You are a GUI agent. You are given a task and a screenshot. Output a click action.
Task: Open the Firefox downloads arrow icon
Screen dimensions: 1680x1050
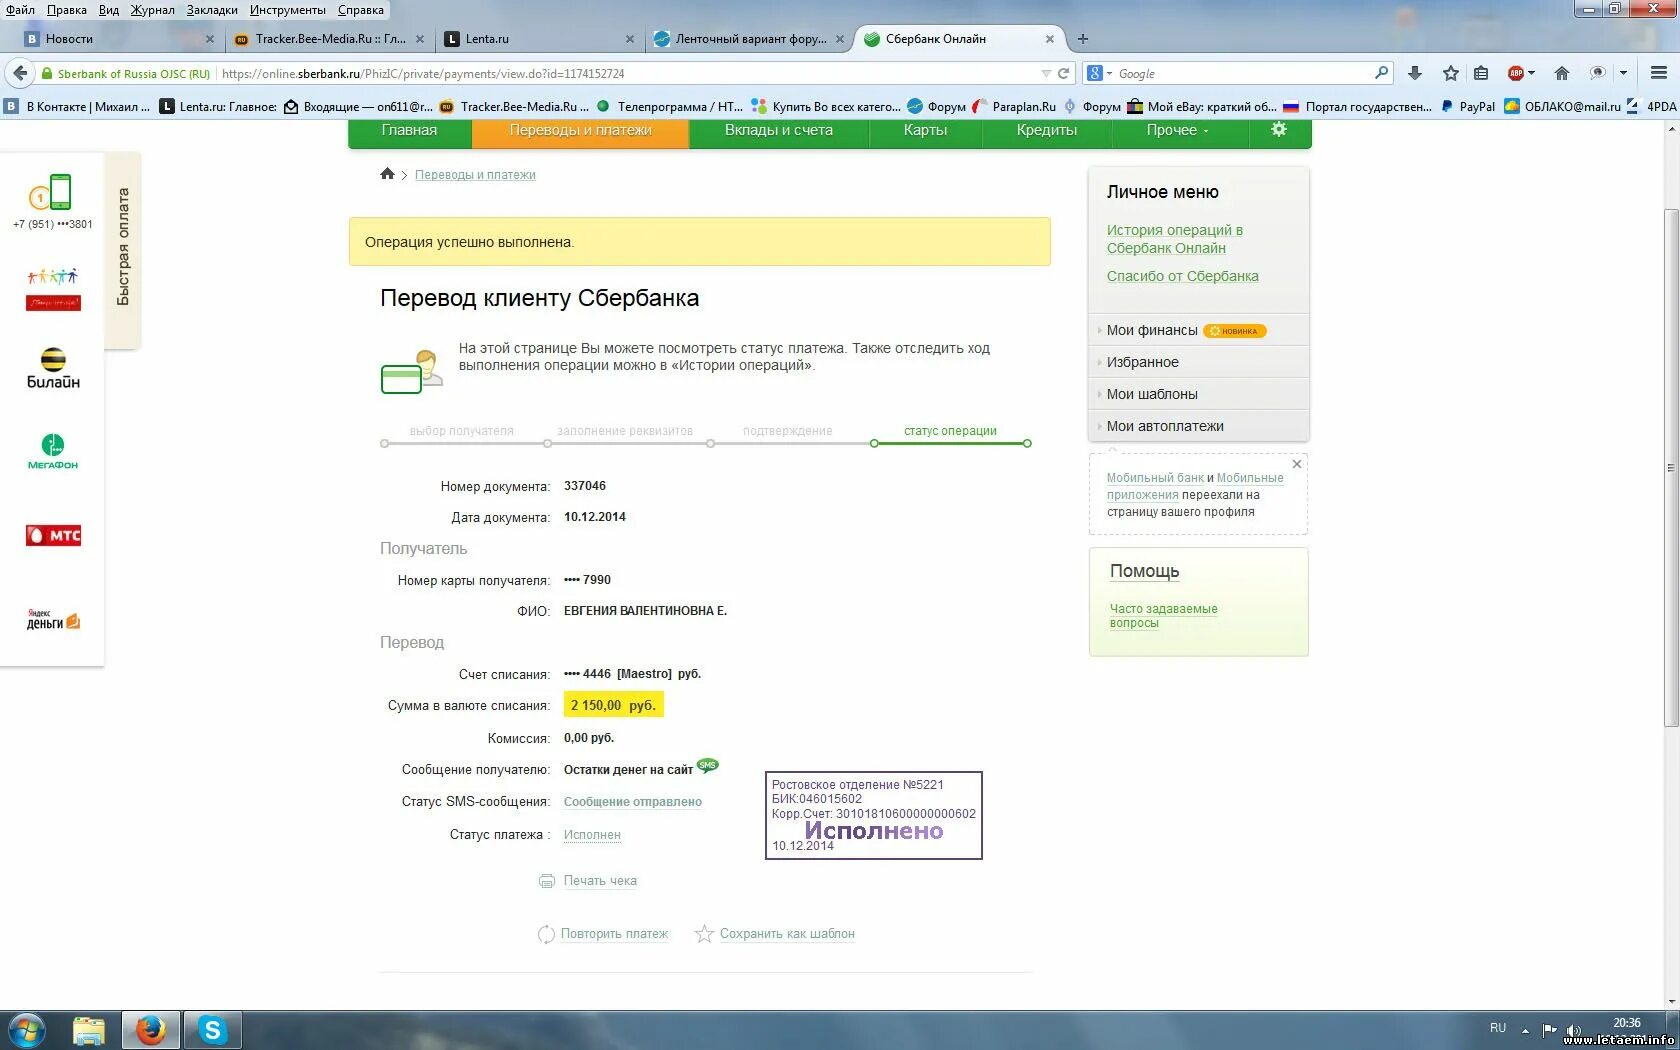(1414, 73)
